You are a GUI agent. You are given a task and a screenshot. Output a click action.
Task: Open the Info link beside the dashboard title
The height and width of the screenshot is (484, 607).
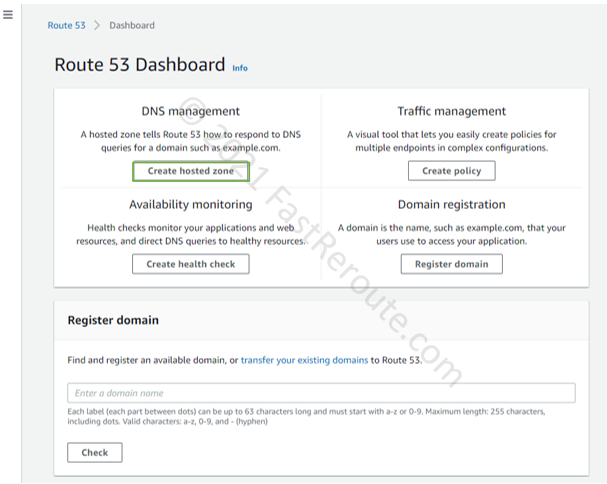pos(240,68)
